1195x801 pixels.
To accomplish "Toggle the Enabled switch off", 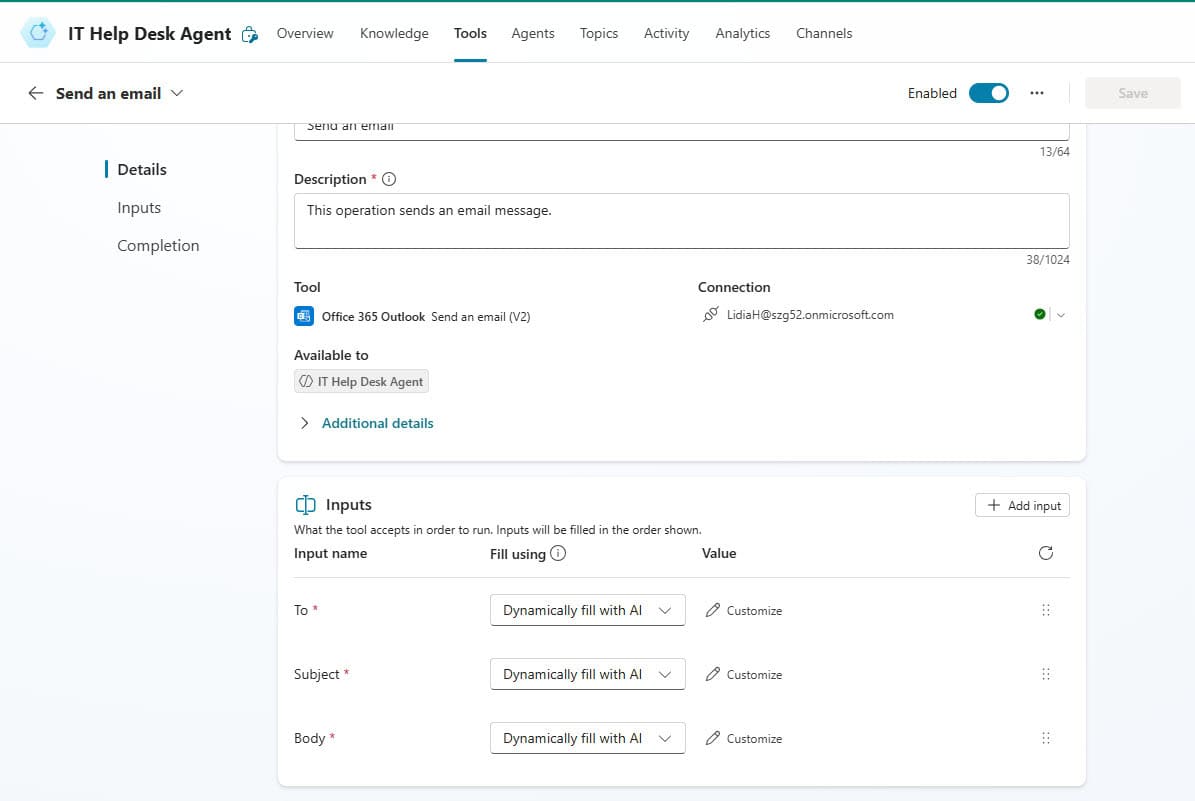I will (x=988, y=93).
